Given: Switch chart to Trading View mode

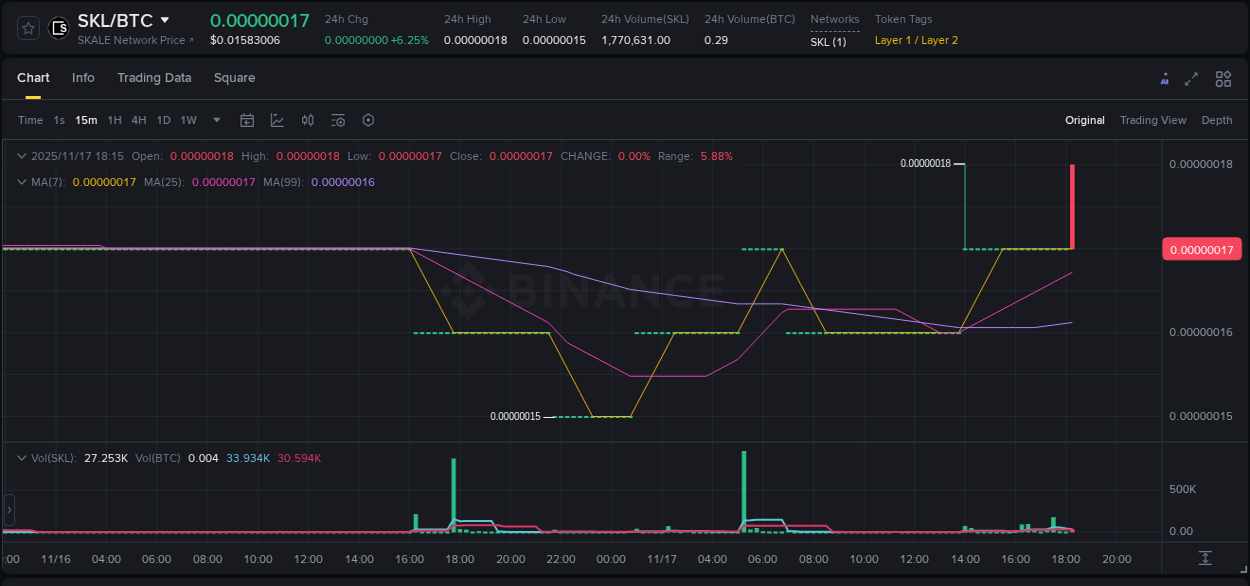Looking at the screenshot, I should 1153,120.
